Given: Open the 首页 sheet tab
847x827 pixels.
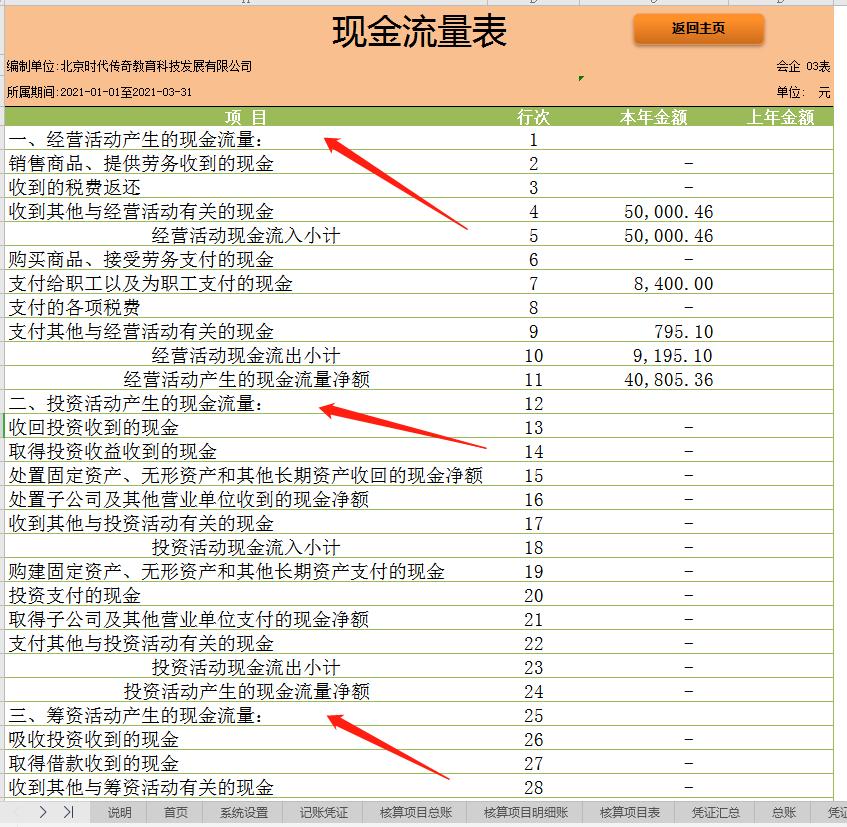Looking at the screenshot, I should tap(176, 813).
